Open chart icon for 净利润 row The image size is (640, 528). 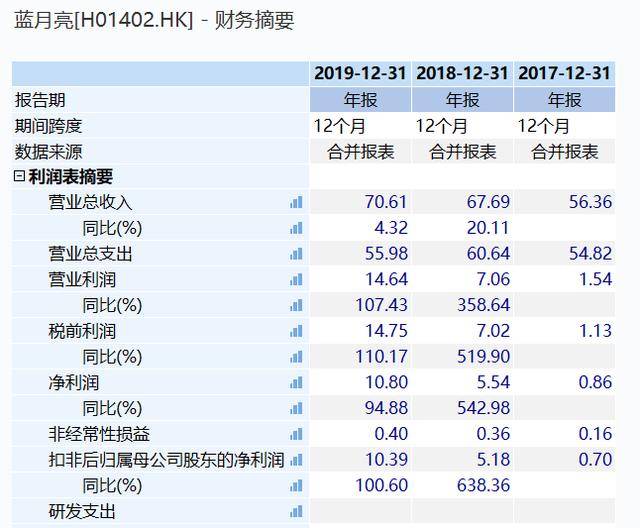click(296, 382)
